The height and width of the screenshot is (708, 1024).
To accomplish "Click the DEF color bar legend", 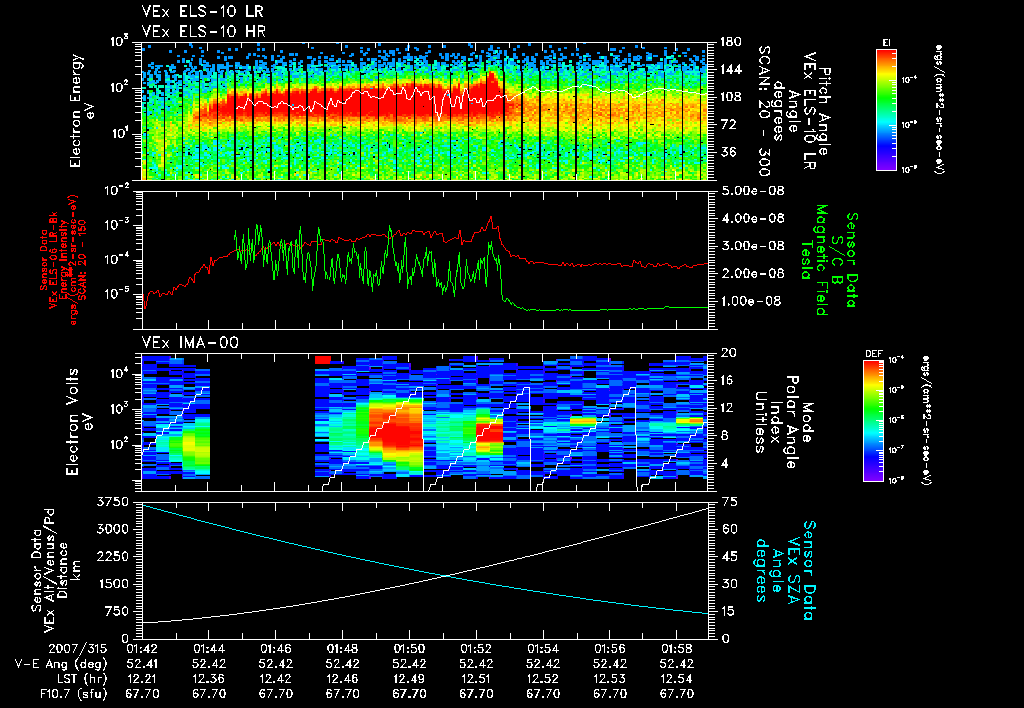I will 874,420.
